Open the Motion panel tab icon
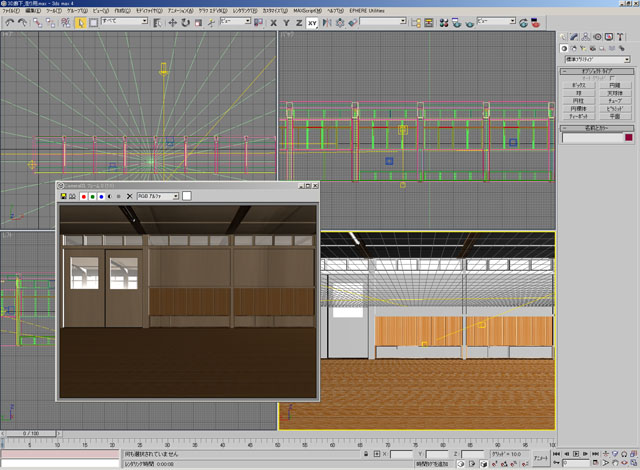 [x=597, y=37]
